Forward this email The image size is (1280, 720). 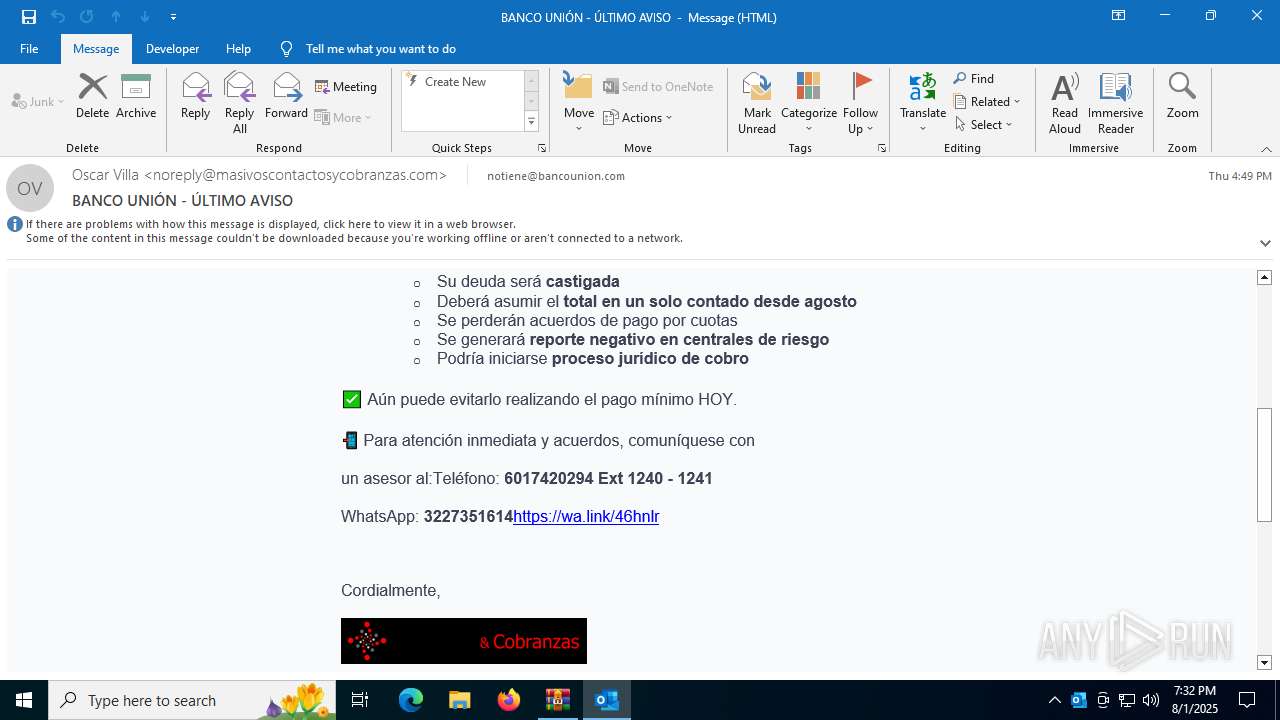[x=286, y=96]
